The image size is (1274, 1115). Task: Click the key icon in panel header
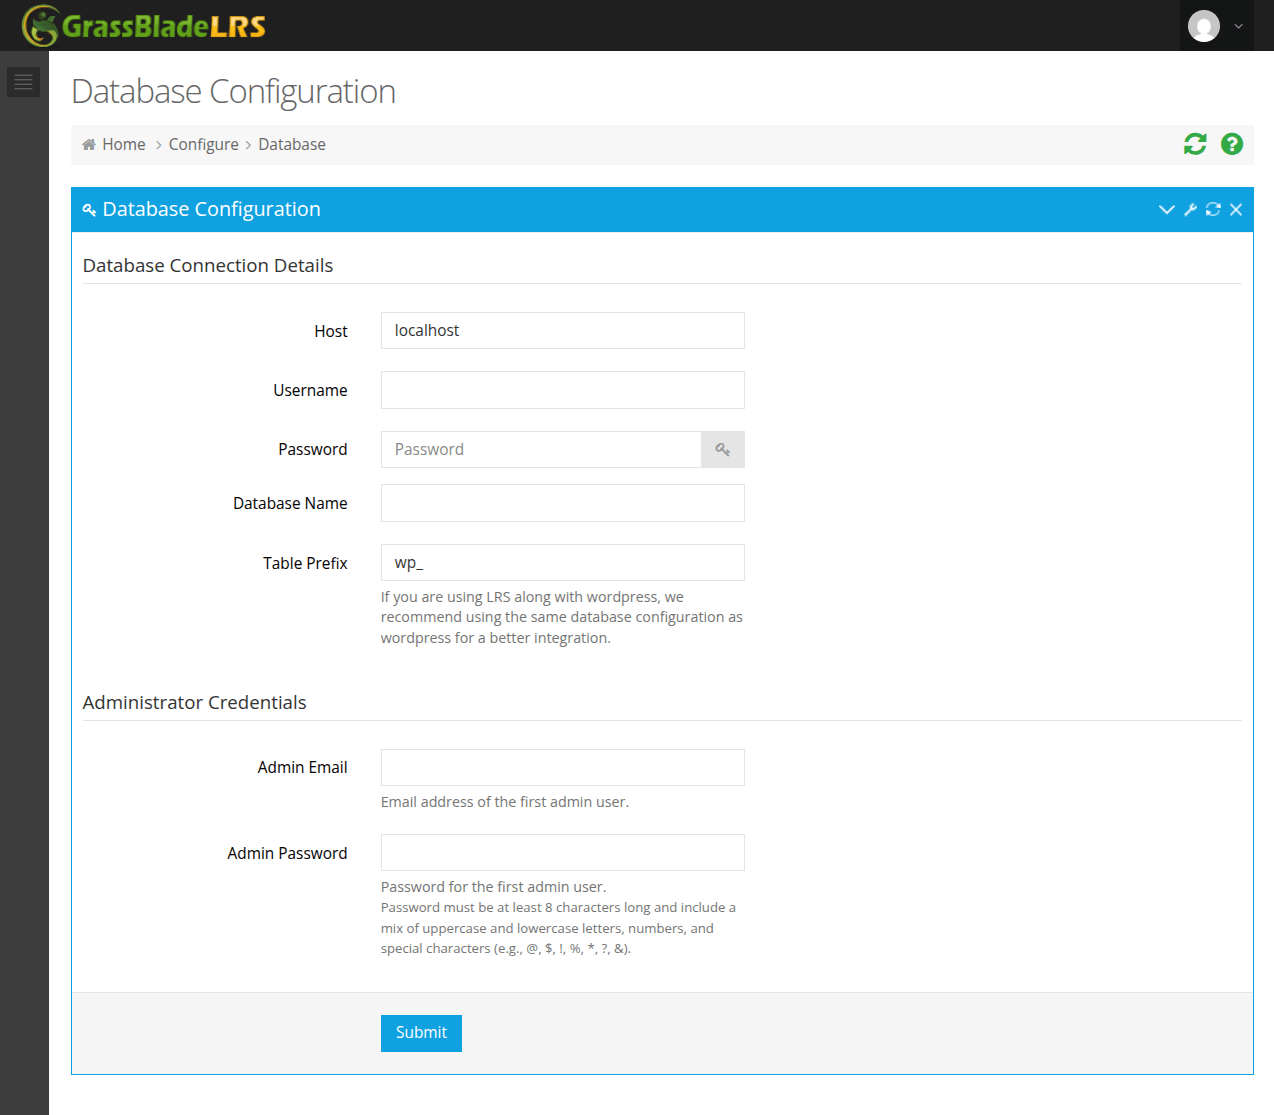tap(89, 209)
